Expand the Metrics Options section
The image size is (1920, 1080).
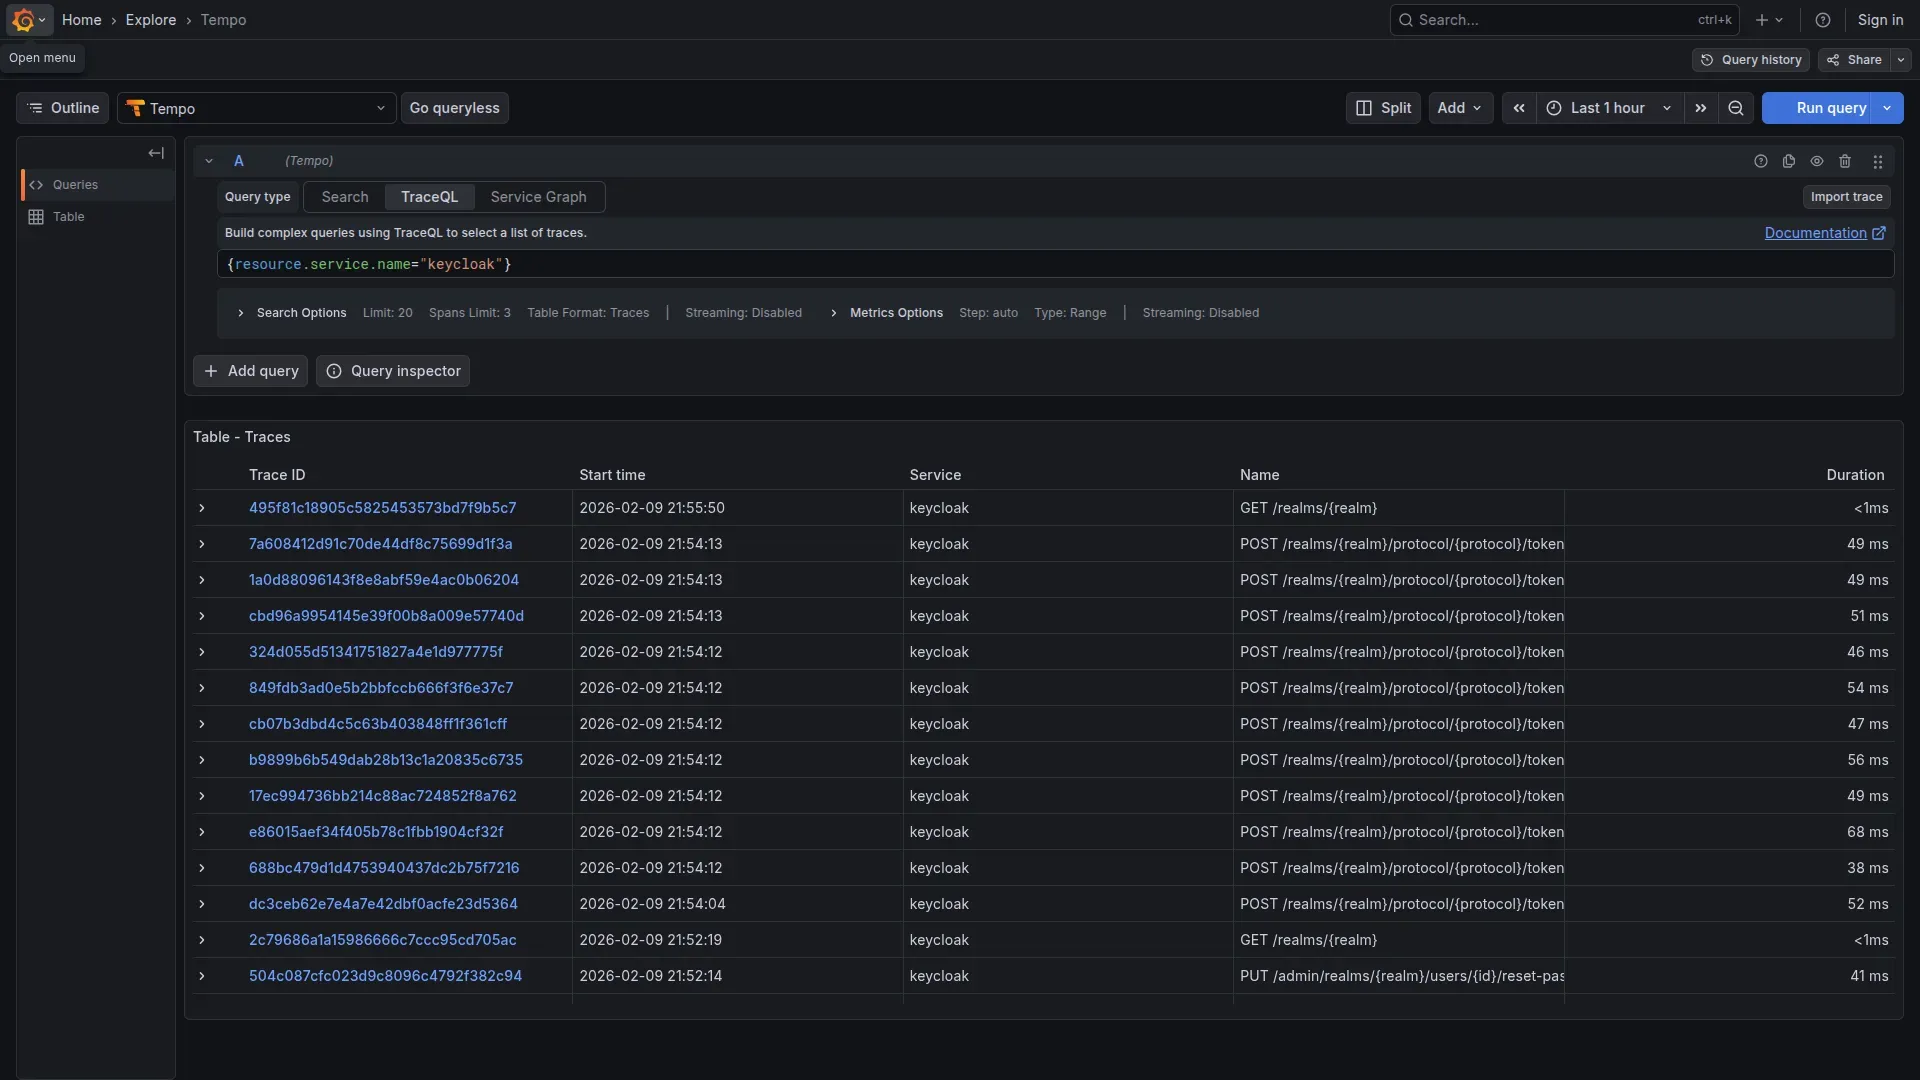click(834, 313)
